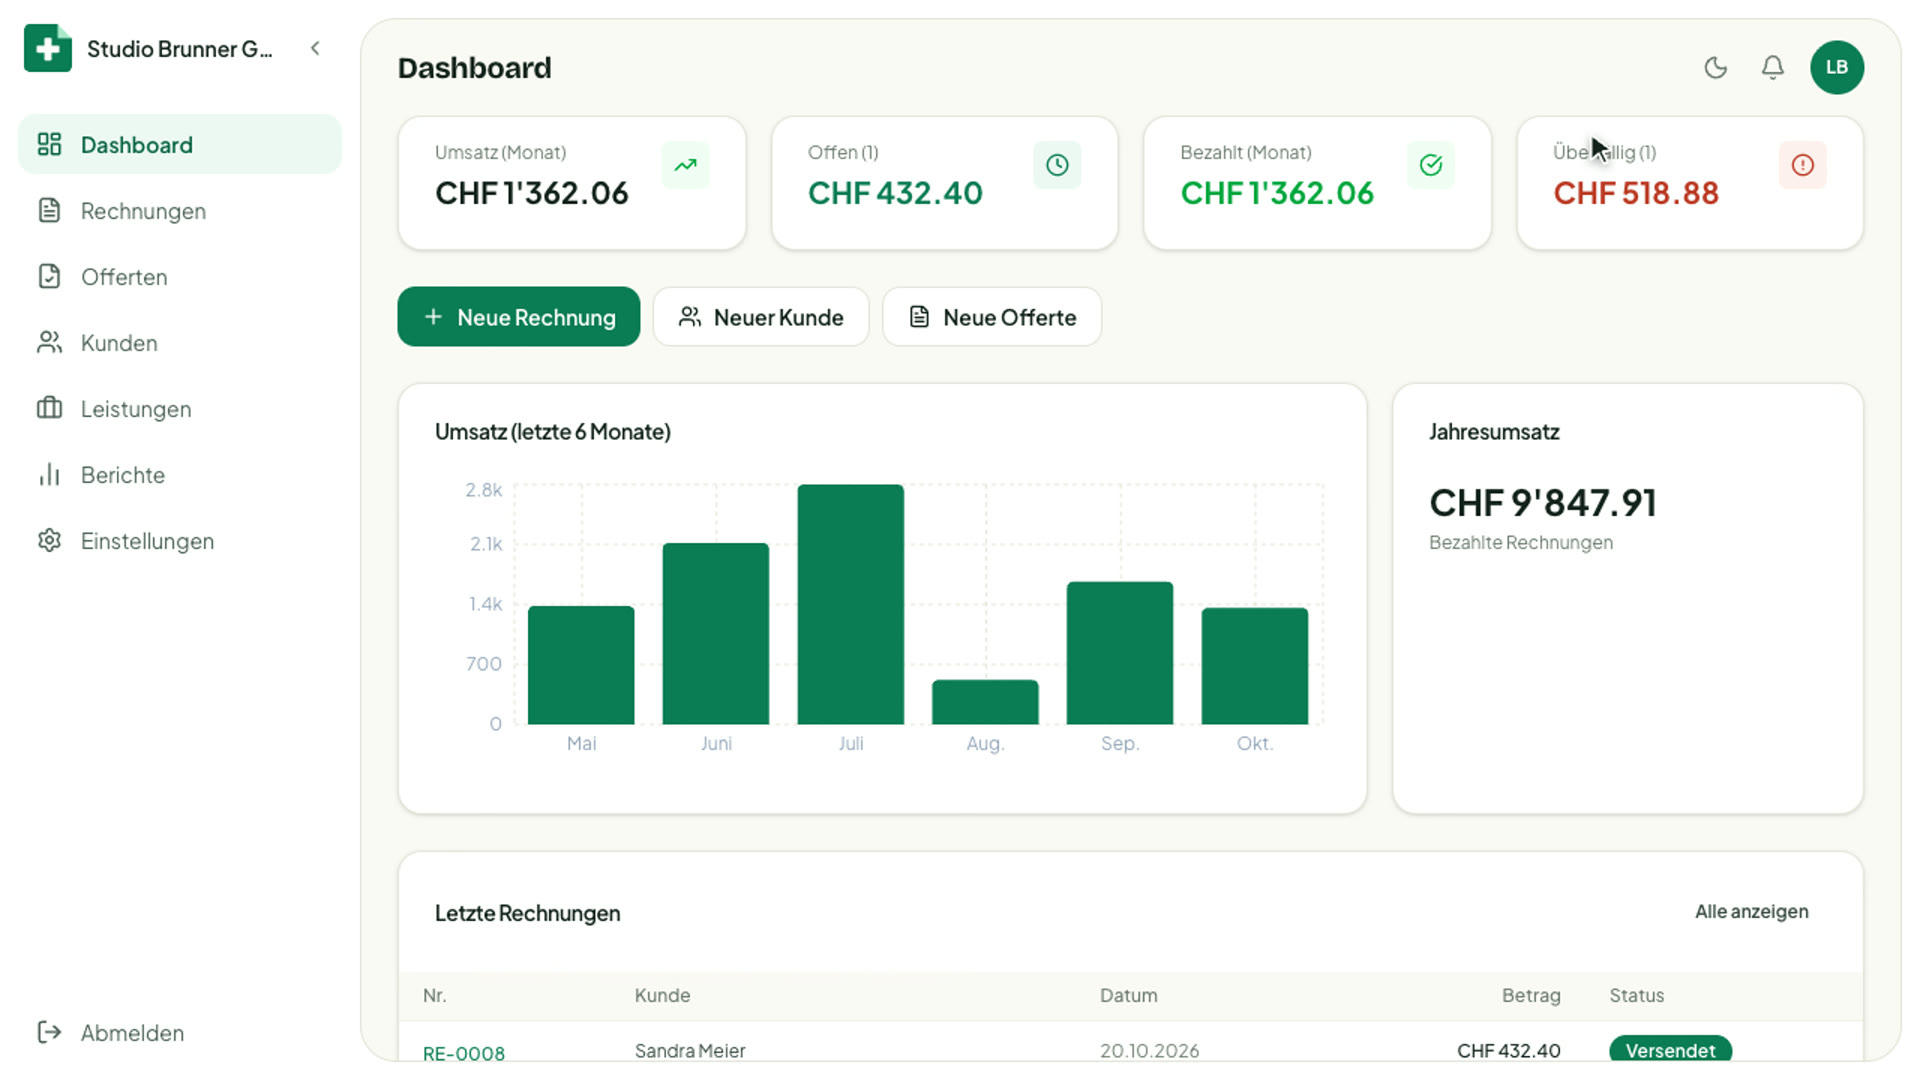
Task: Create a Neue Rechnung
Action: click(x=519, y=317)
